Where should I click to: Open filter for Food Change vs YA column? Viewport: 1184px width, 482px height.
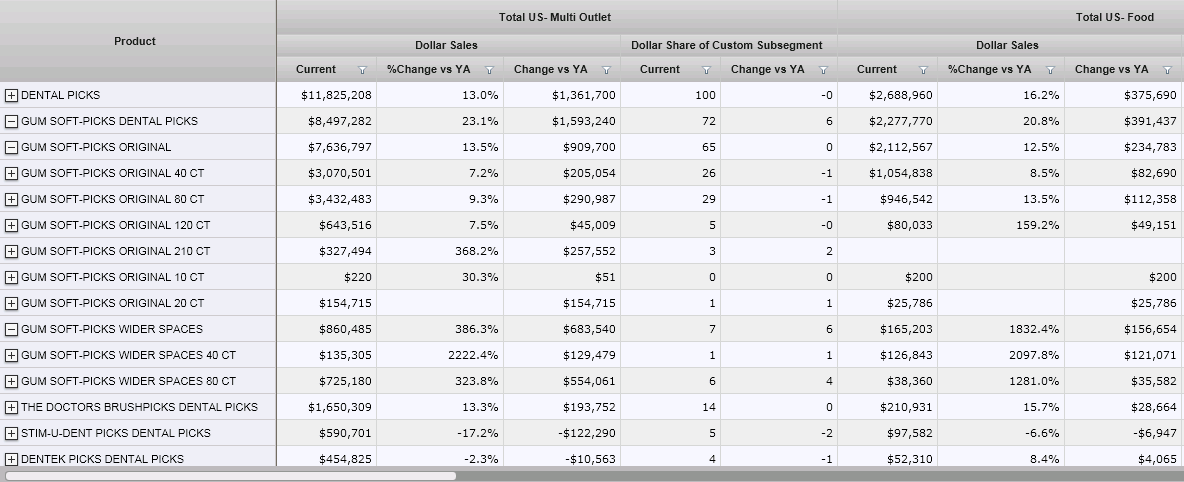tap(1167, 70)
